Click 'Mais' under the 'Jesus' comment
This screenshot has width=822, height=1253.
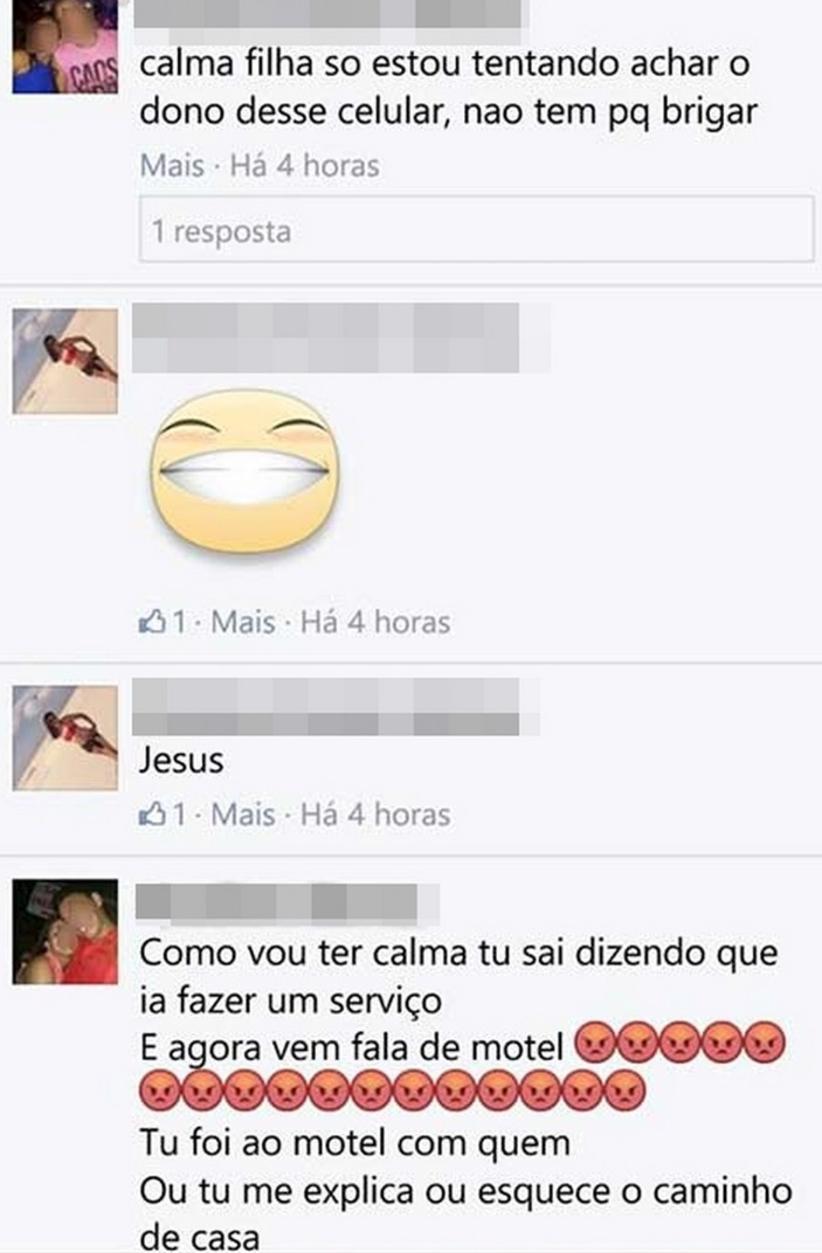coord(243,814)
